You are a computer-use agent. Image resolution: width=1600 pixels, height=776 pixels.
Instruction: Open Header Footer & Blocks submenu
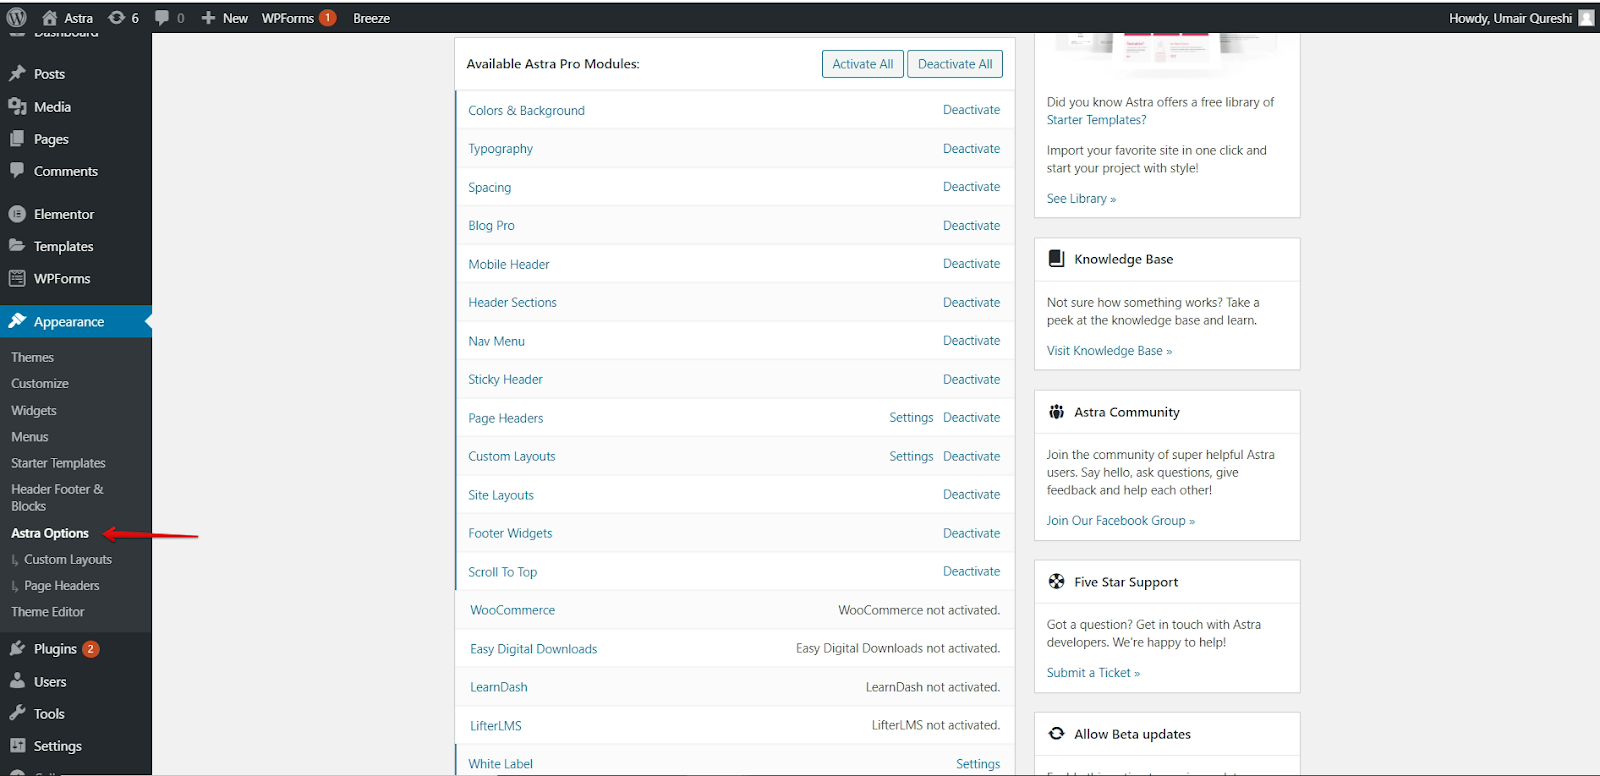click(57, 497)
